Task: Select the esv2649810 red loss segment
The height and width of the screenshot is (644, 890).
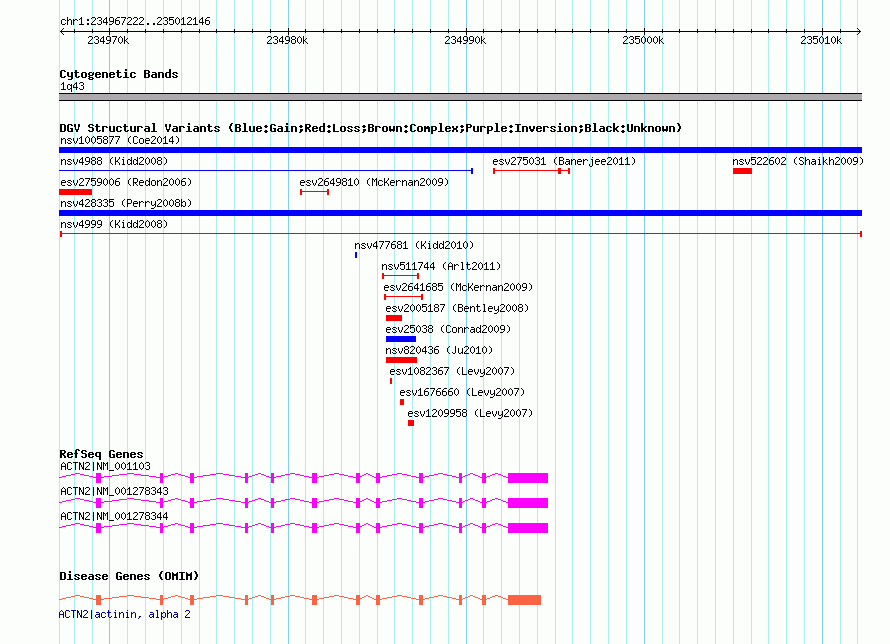Action: [x=314, y=192]
